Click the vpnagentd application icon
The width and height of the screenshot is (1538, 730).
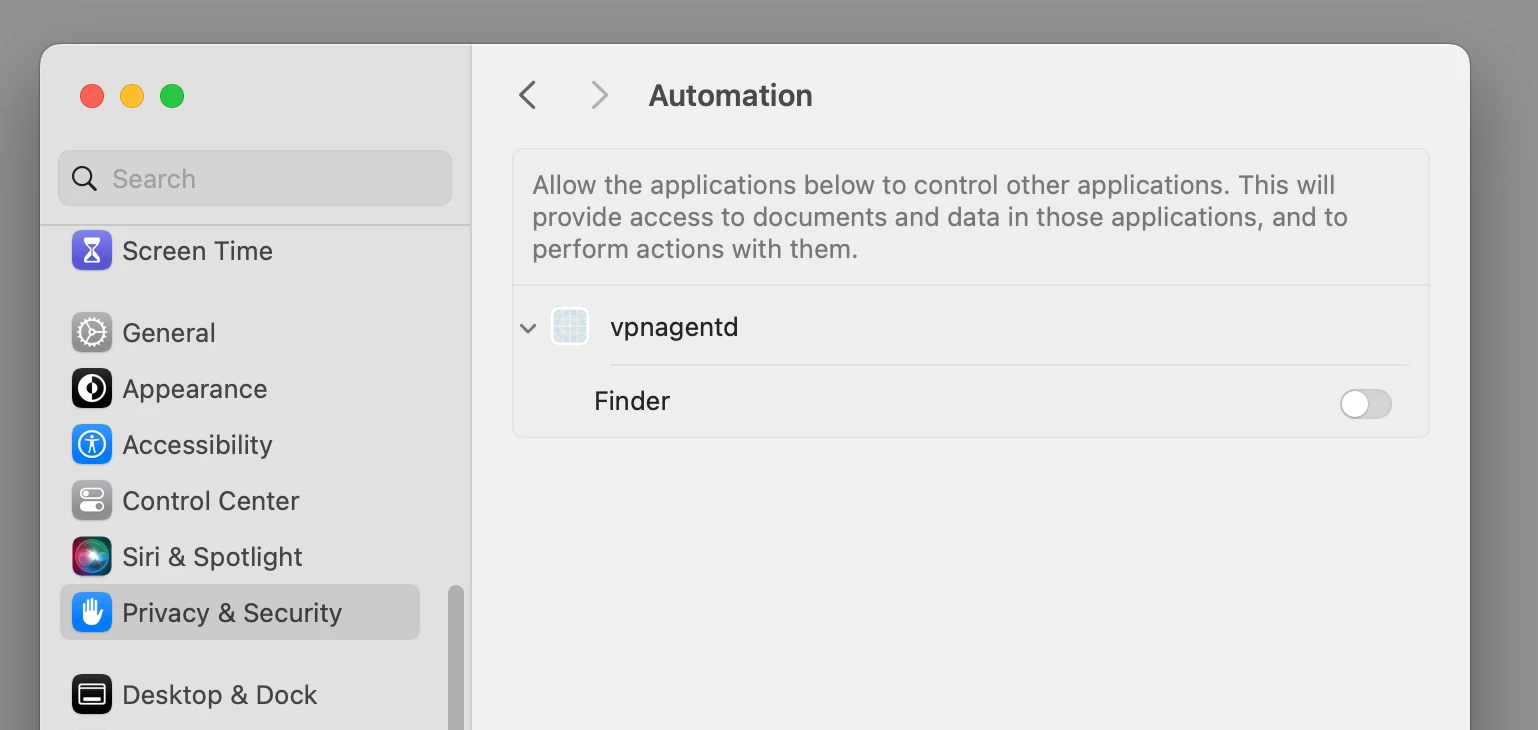click(570, 327)
